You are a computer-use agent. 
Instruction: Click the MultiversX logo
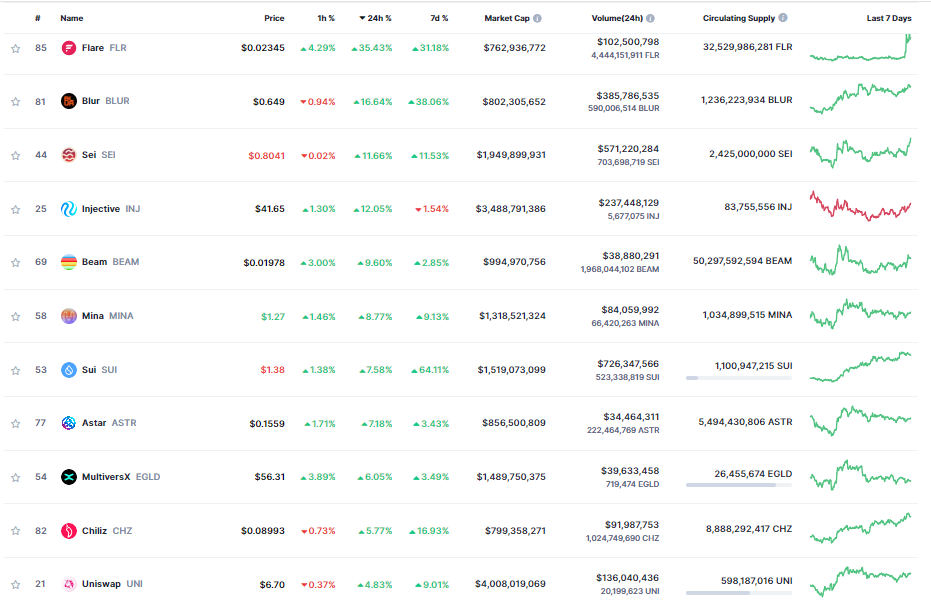coord(69,477)
